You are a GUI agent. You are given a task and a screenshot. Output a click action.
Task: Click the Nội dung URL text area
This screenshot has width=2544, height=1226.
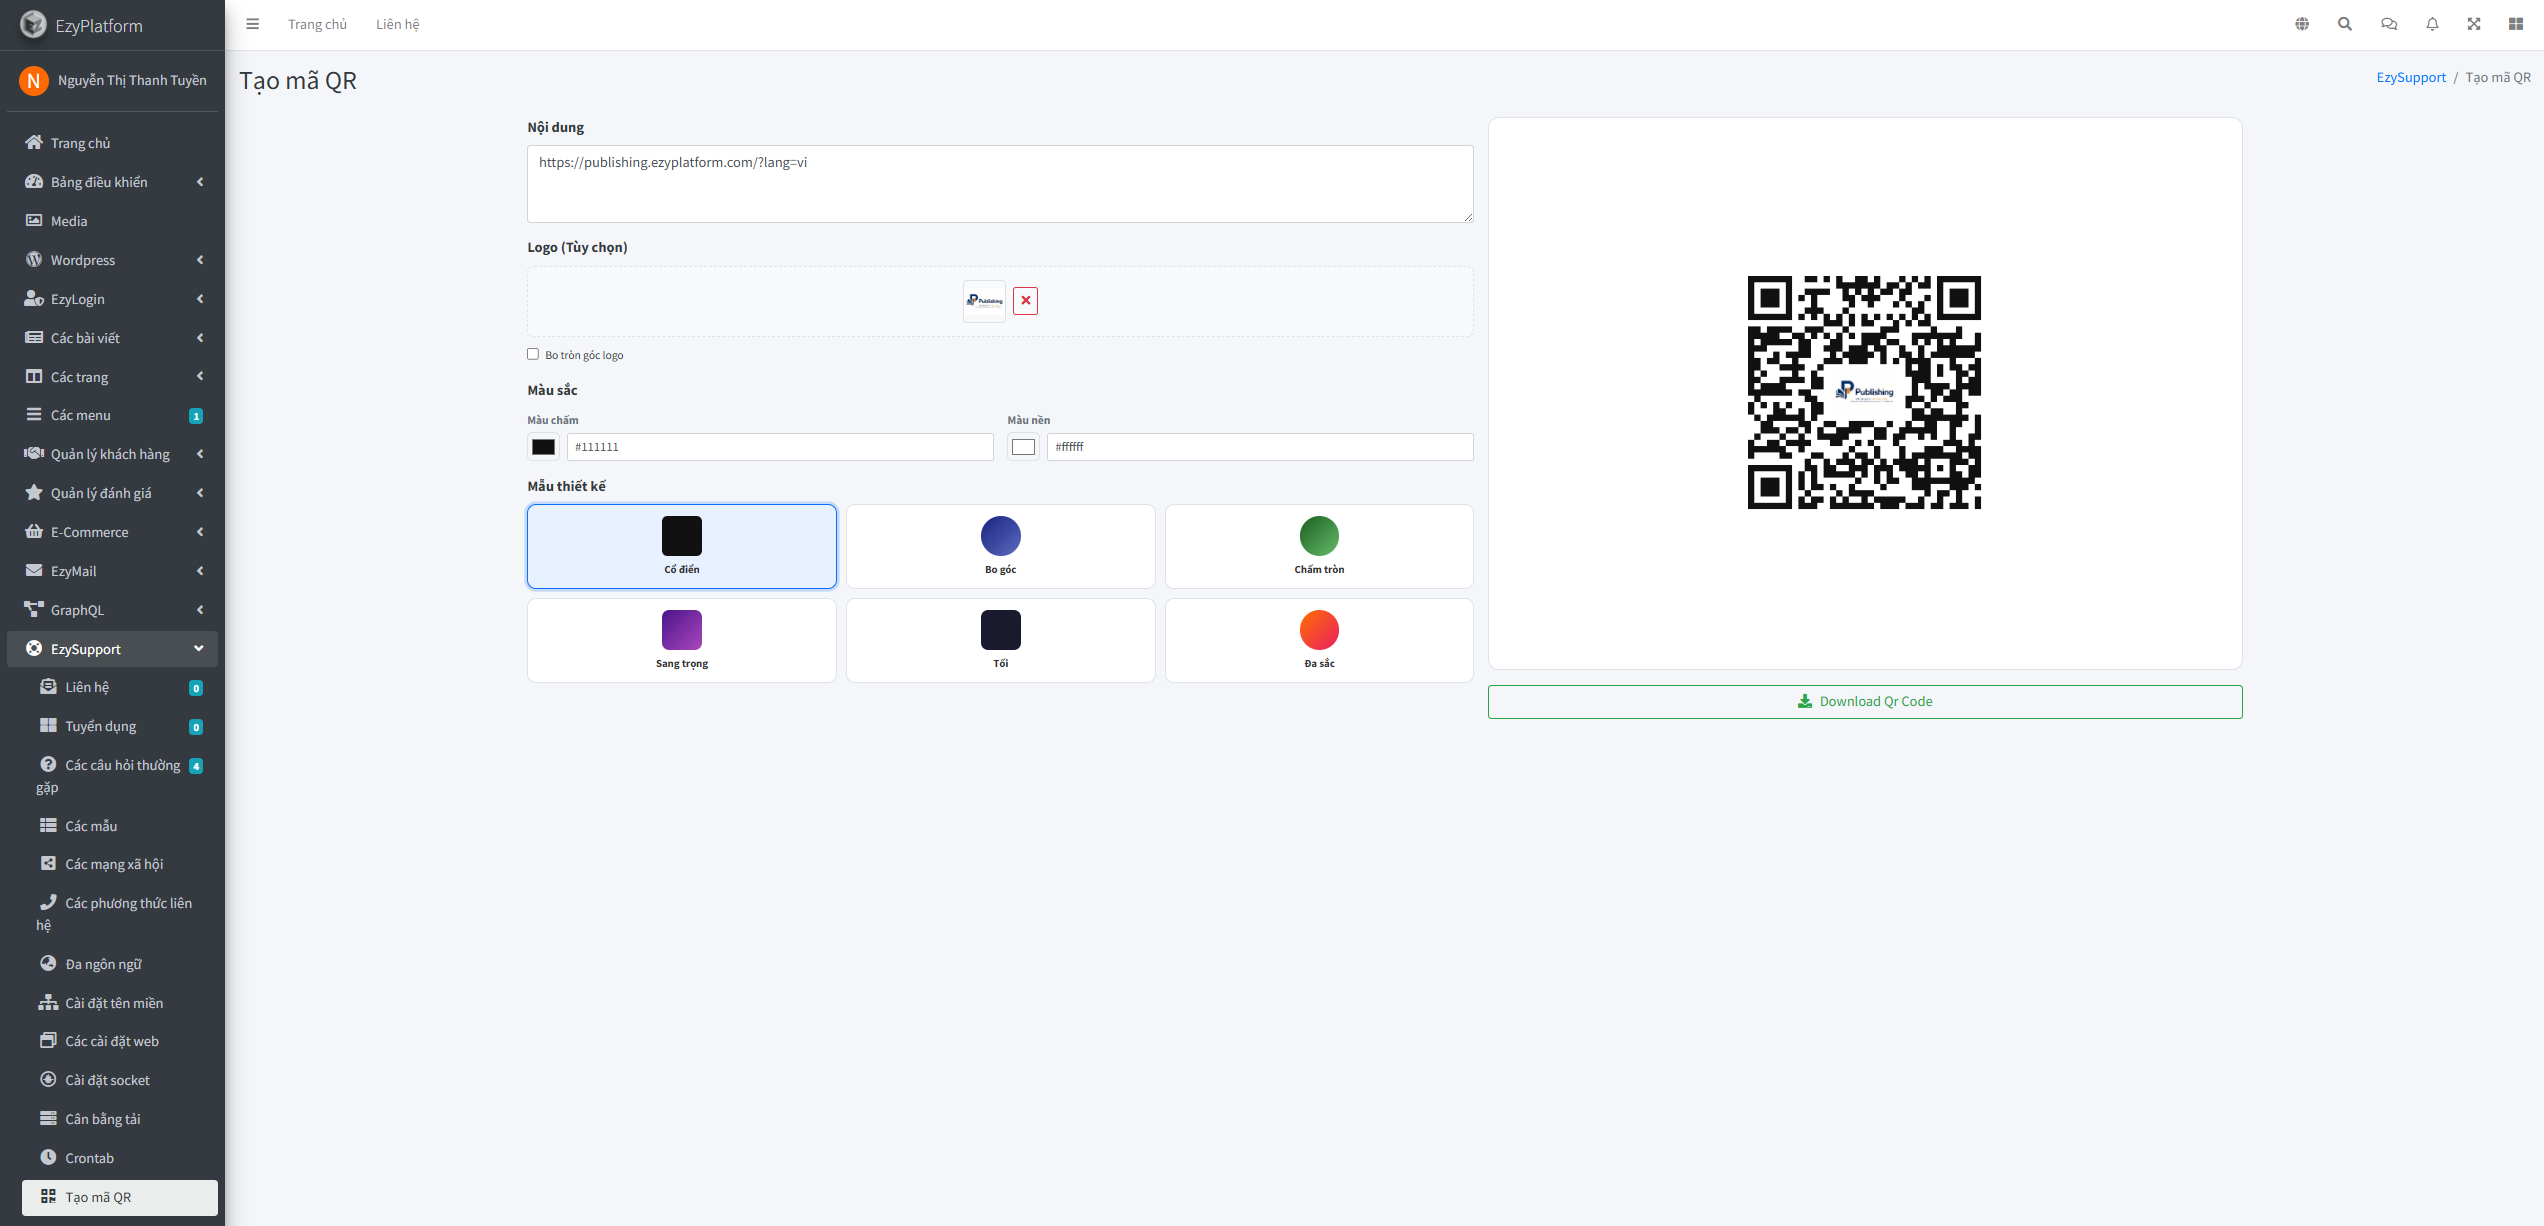1000,184
